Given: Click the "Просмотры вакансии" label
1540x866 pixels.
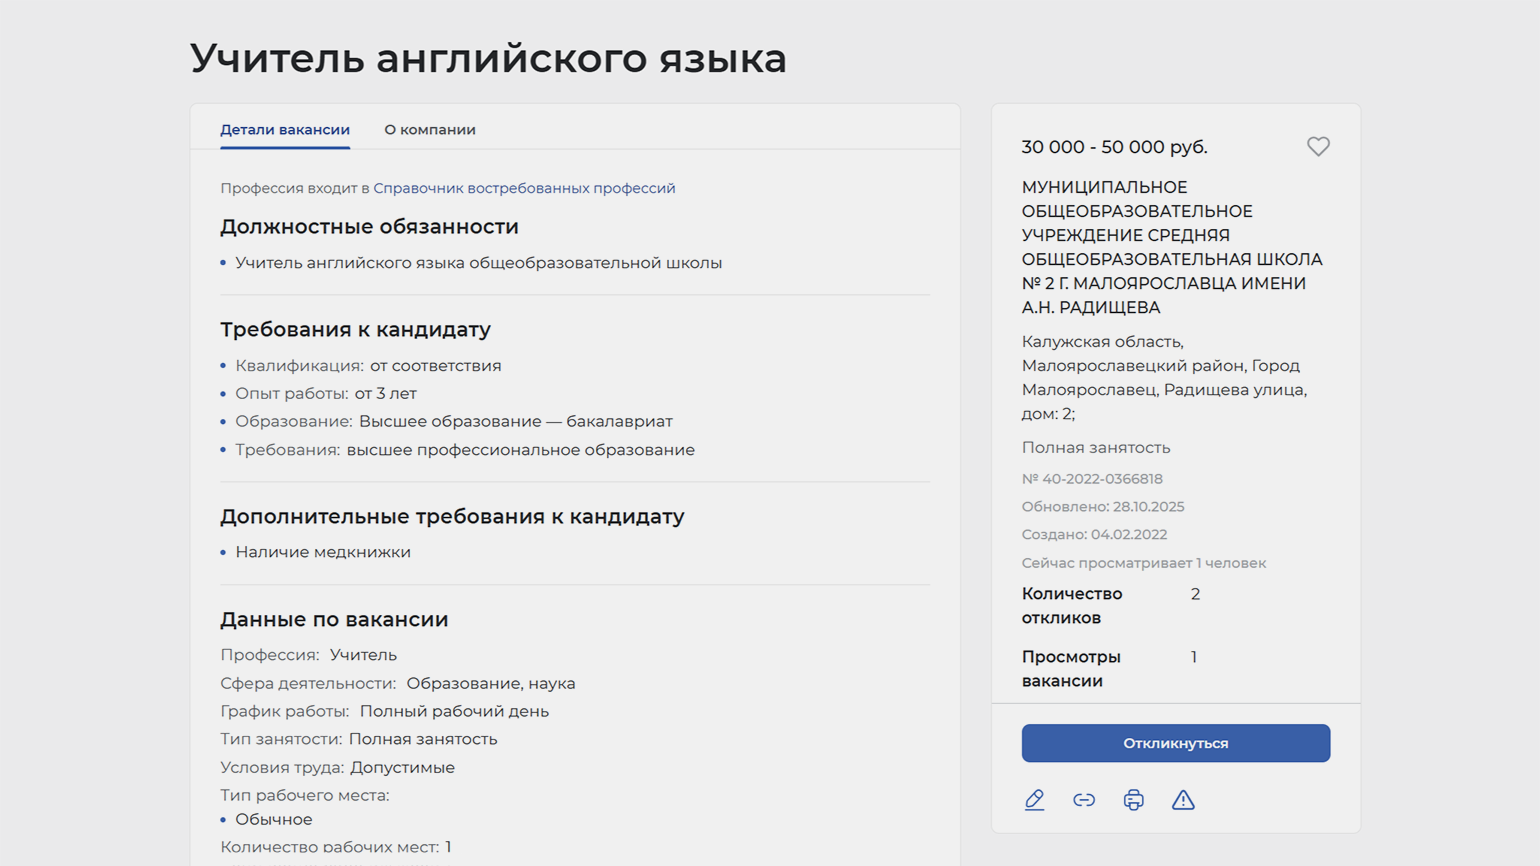Looking at the screenshot, I should [x=1070, y=669].
